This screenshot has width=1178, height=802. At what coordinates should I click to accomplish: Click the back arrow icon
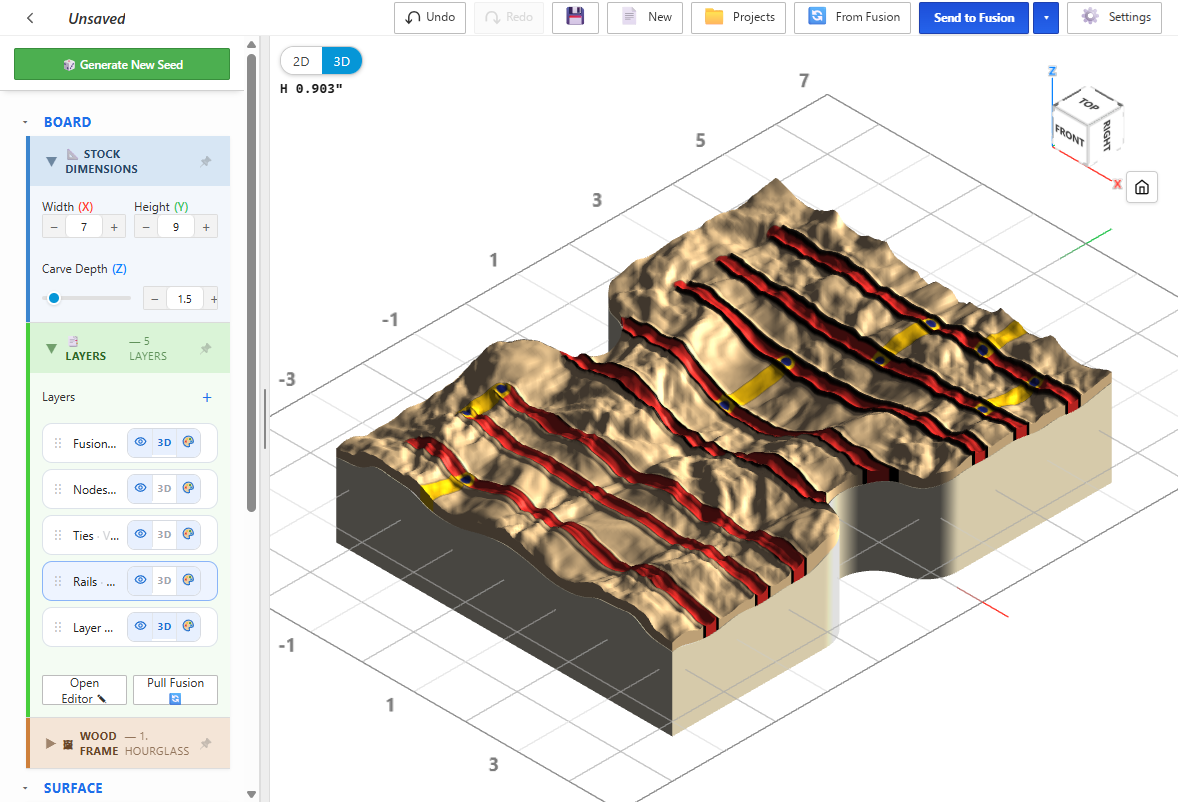[30, 18]
